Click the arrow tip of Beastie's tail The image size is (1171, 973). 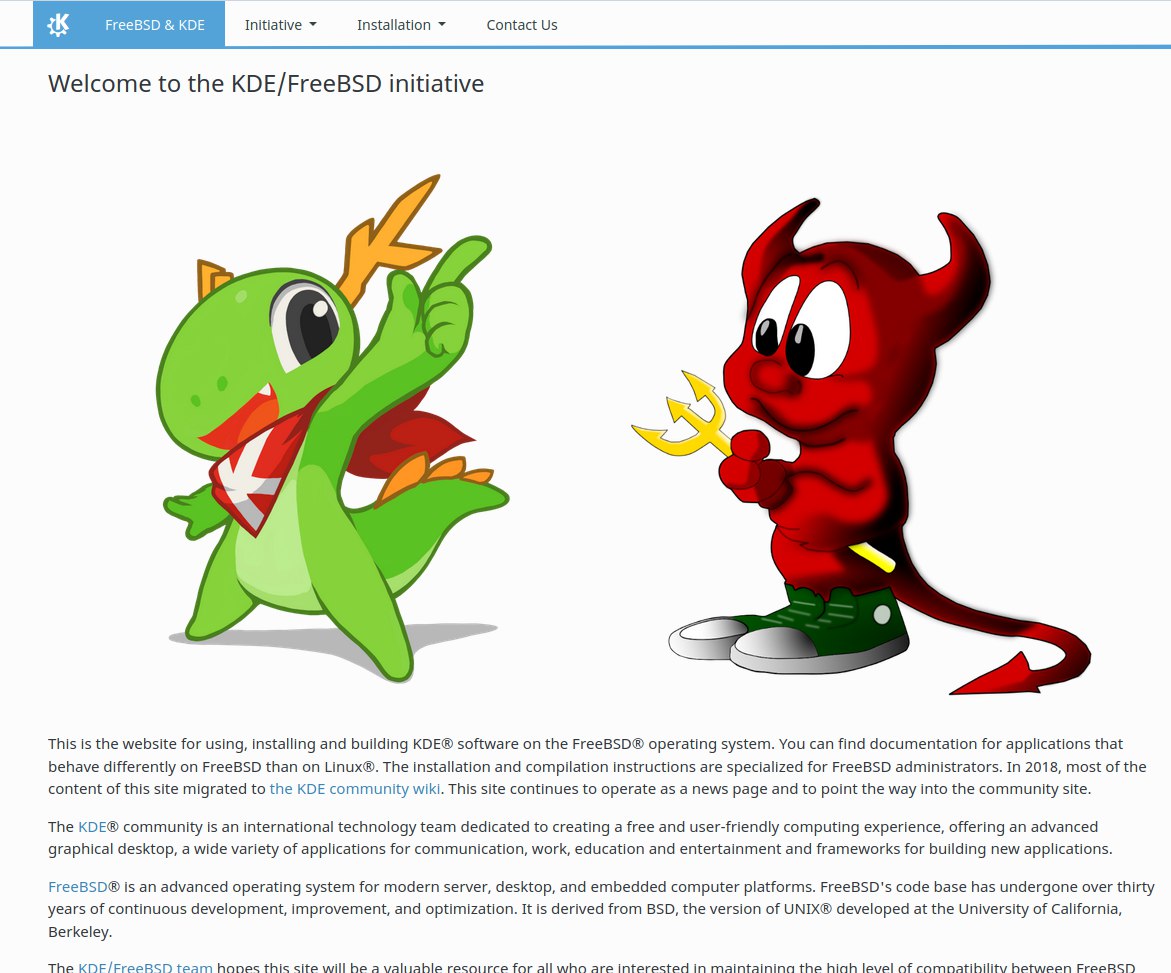(x=997, y=677)
